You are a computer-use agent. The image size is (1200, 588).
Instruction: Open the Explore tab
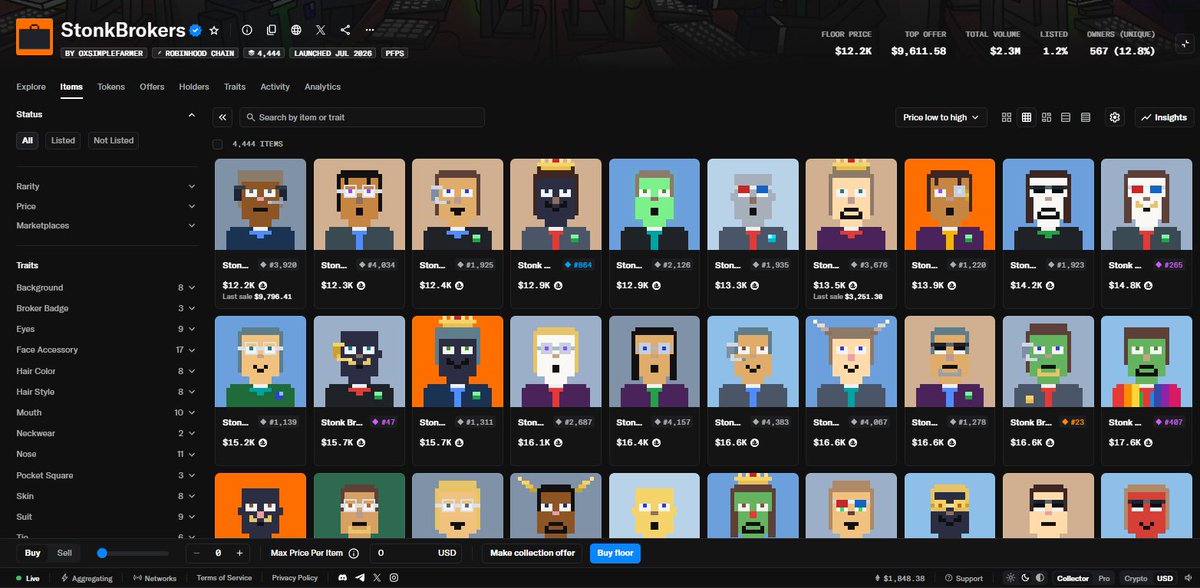[31, 87]
